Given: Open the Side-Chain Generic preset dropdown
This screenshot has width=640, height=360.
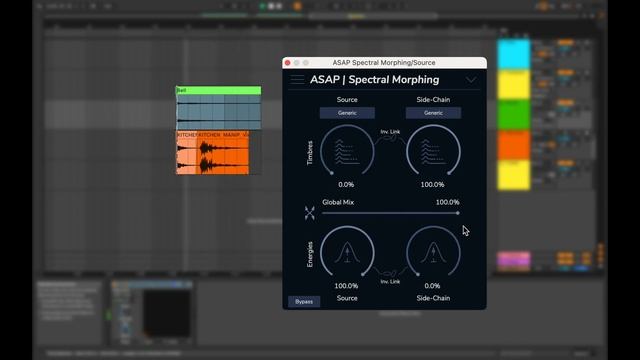Looking at the screenshot, I should (433, 113).
